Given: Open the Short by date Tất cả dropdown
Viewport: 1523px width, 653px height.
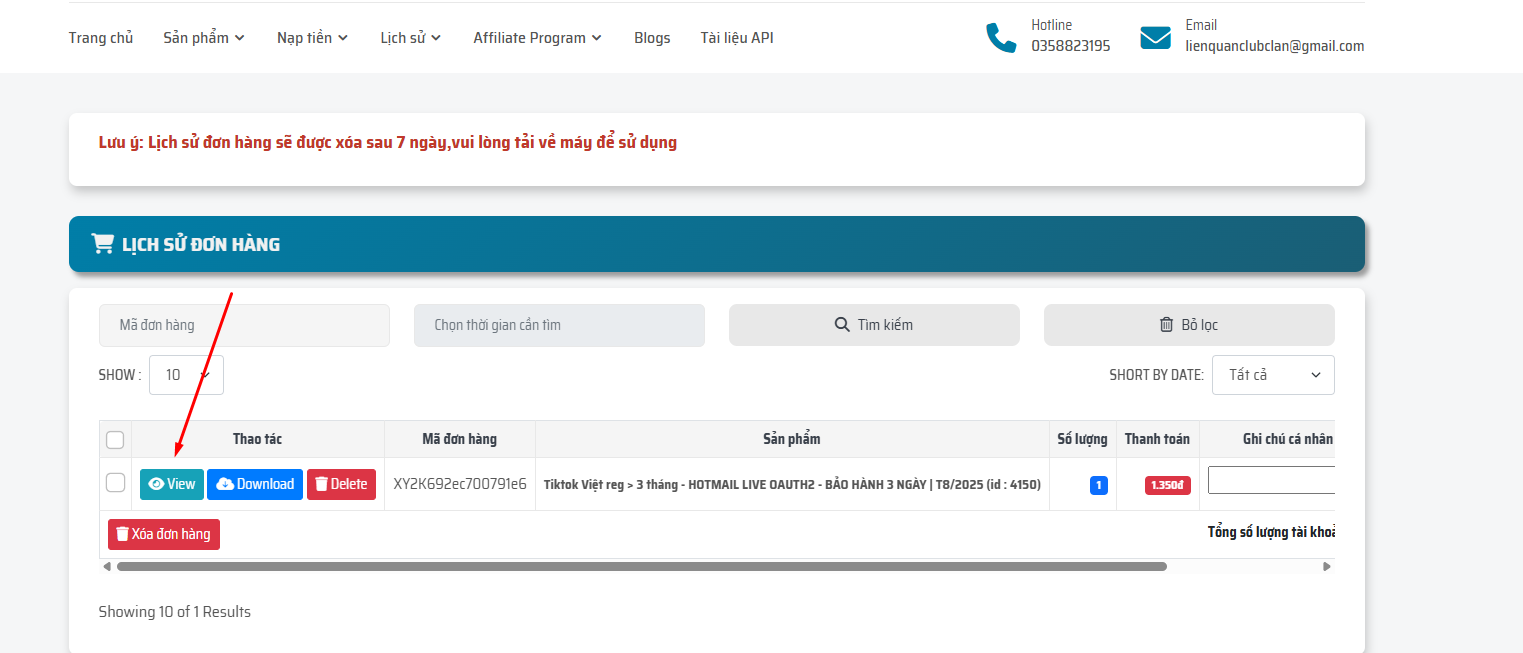Looking at the screenshot, I should point(1272,375).
